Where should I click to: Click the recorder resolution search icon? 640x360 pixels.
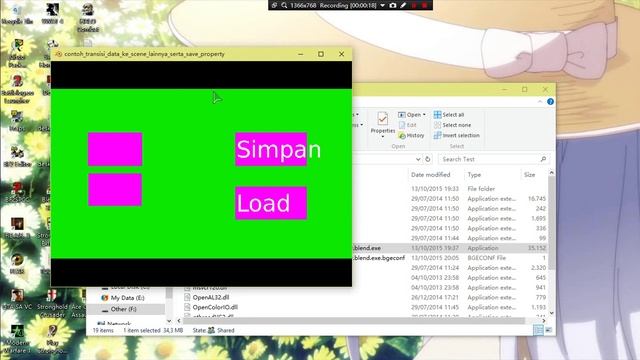click(x=284, y=5)
